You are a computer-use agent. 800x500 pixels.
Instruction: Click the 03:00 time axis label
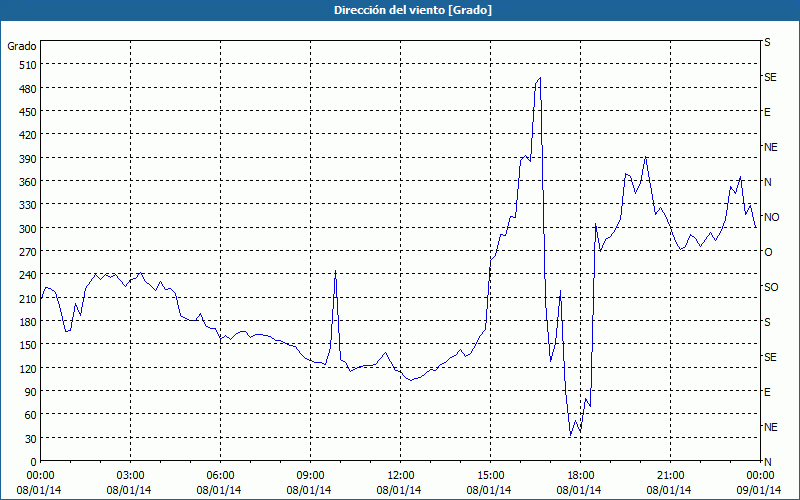131,476
